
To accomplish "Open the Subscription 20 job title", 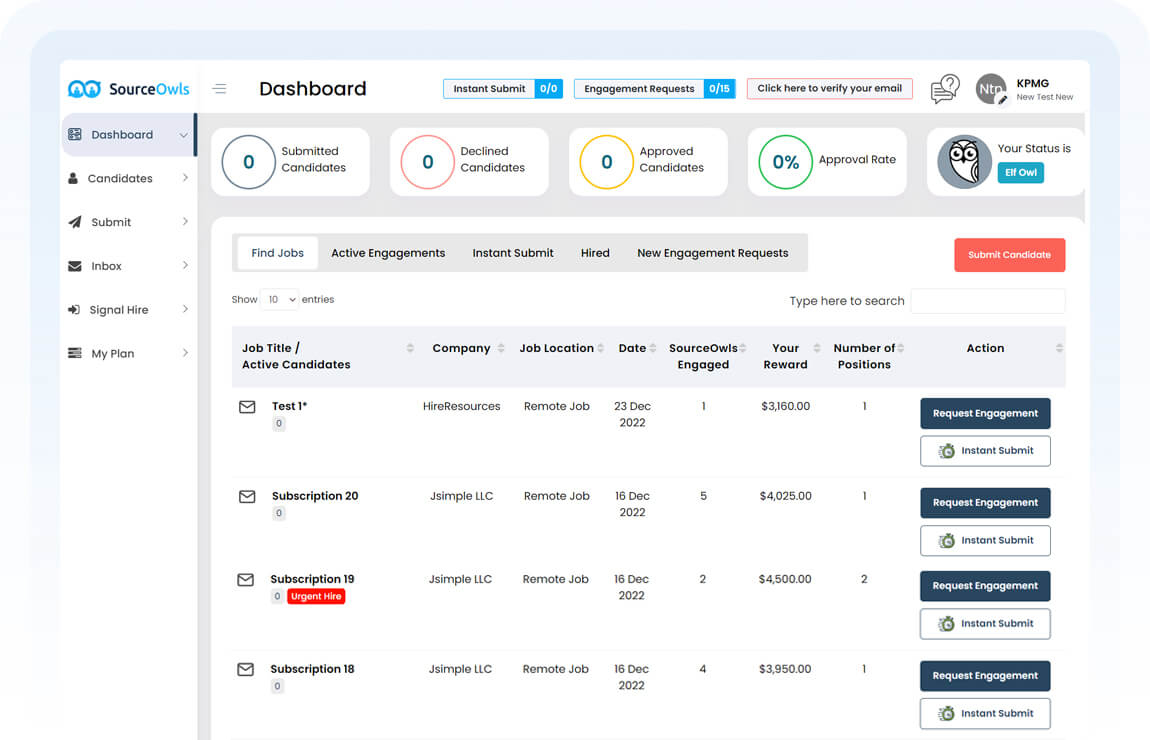I will click(x=315, y=496).
